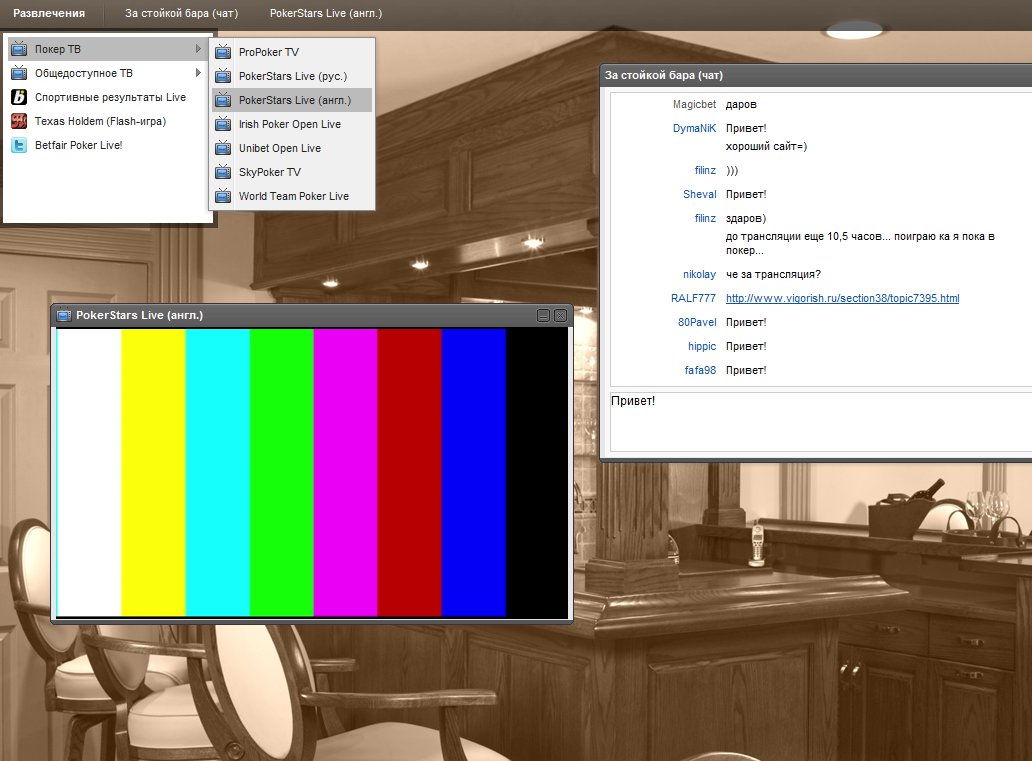The width and height of the screenshot is (1032, 761).
Task: Open the Развлечения top menu
Action: (49, 14)
